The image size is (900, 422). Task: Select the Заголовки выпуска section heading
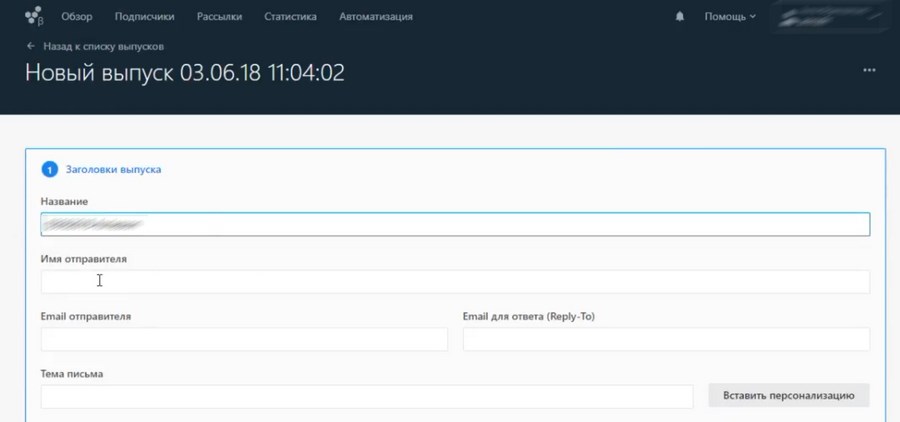coord(113,169)
